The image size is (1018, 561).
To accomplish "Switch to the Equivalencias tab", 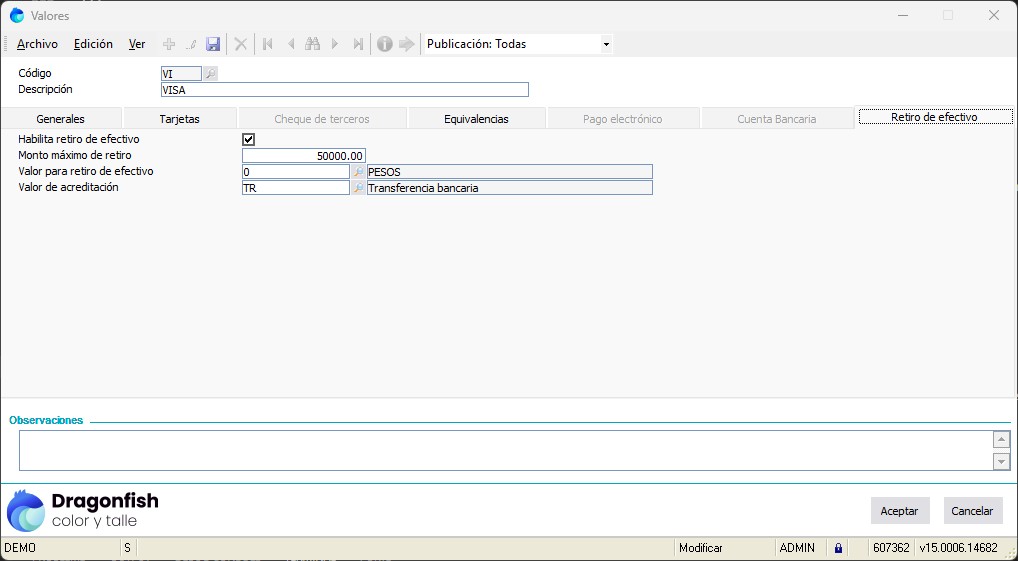I will pyautogui.click(x=476, y=118).
